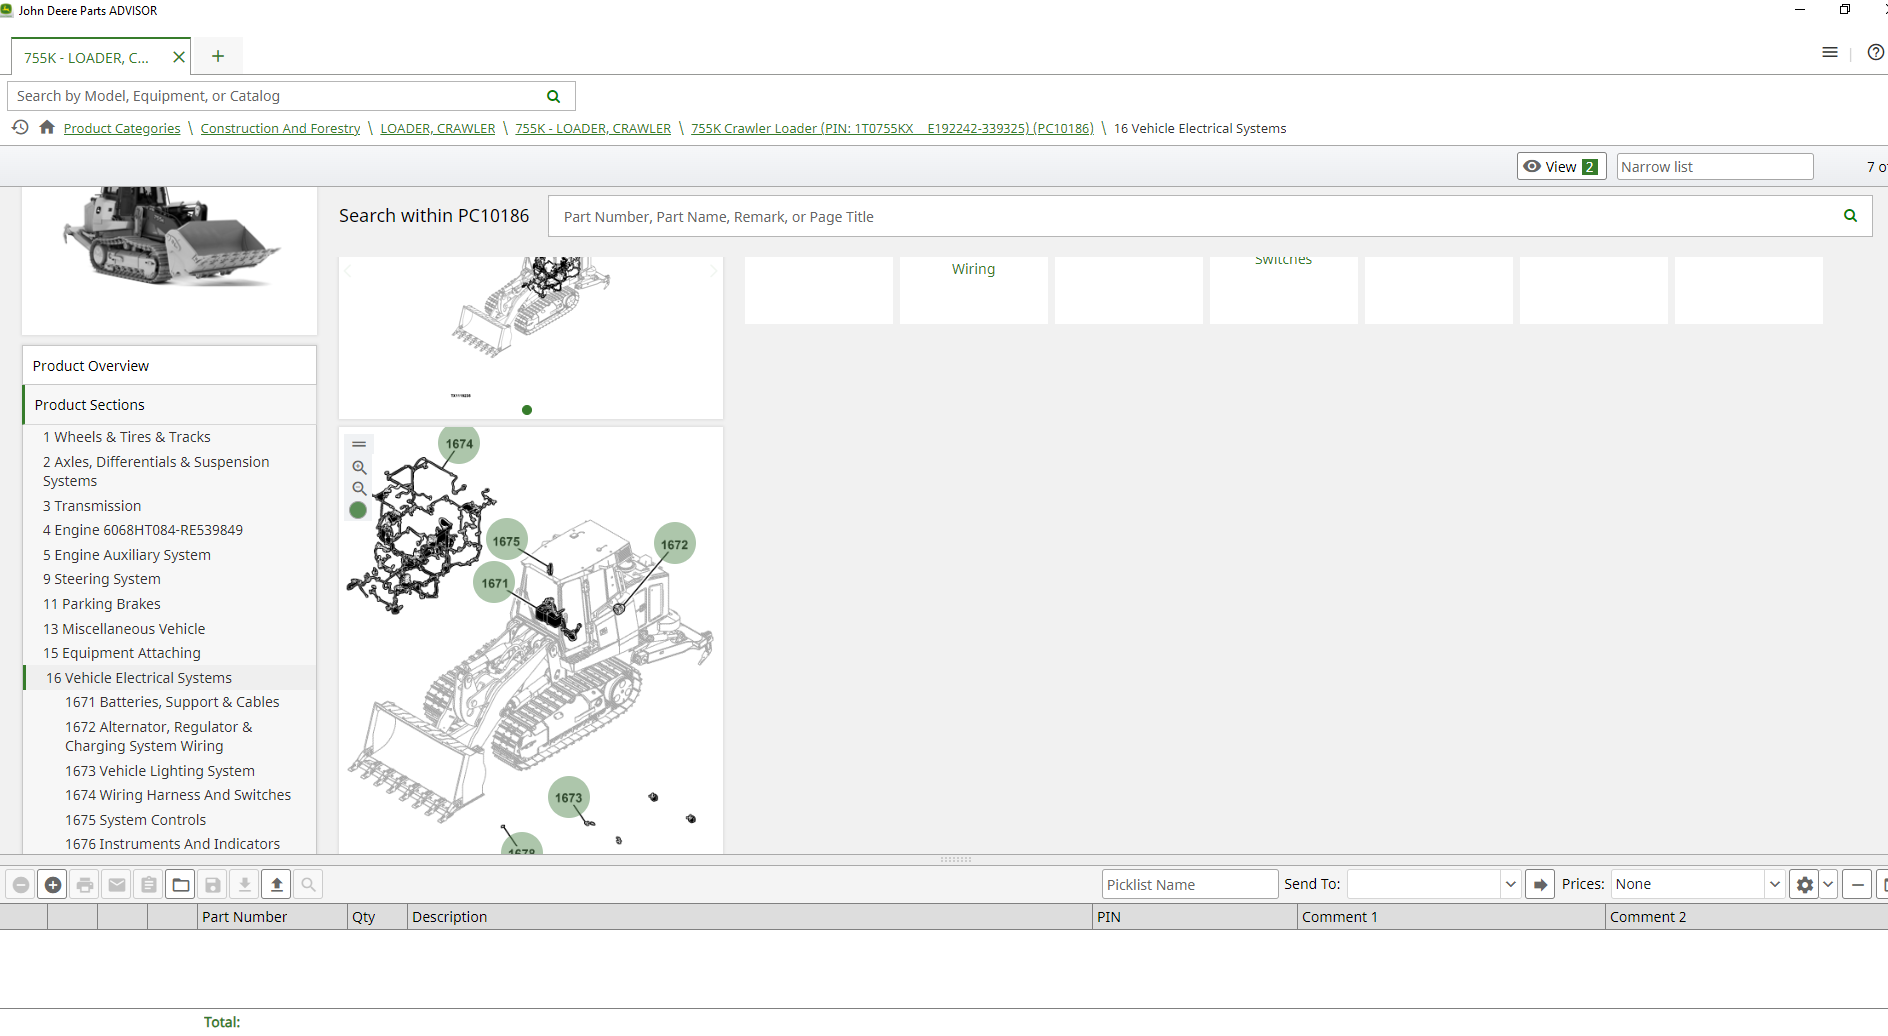Open picklist settings gear icon
The height and width of the screenshot is (1036, 1888).
click(1804, 885)
